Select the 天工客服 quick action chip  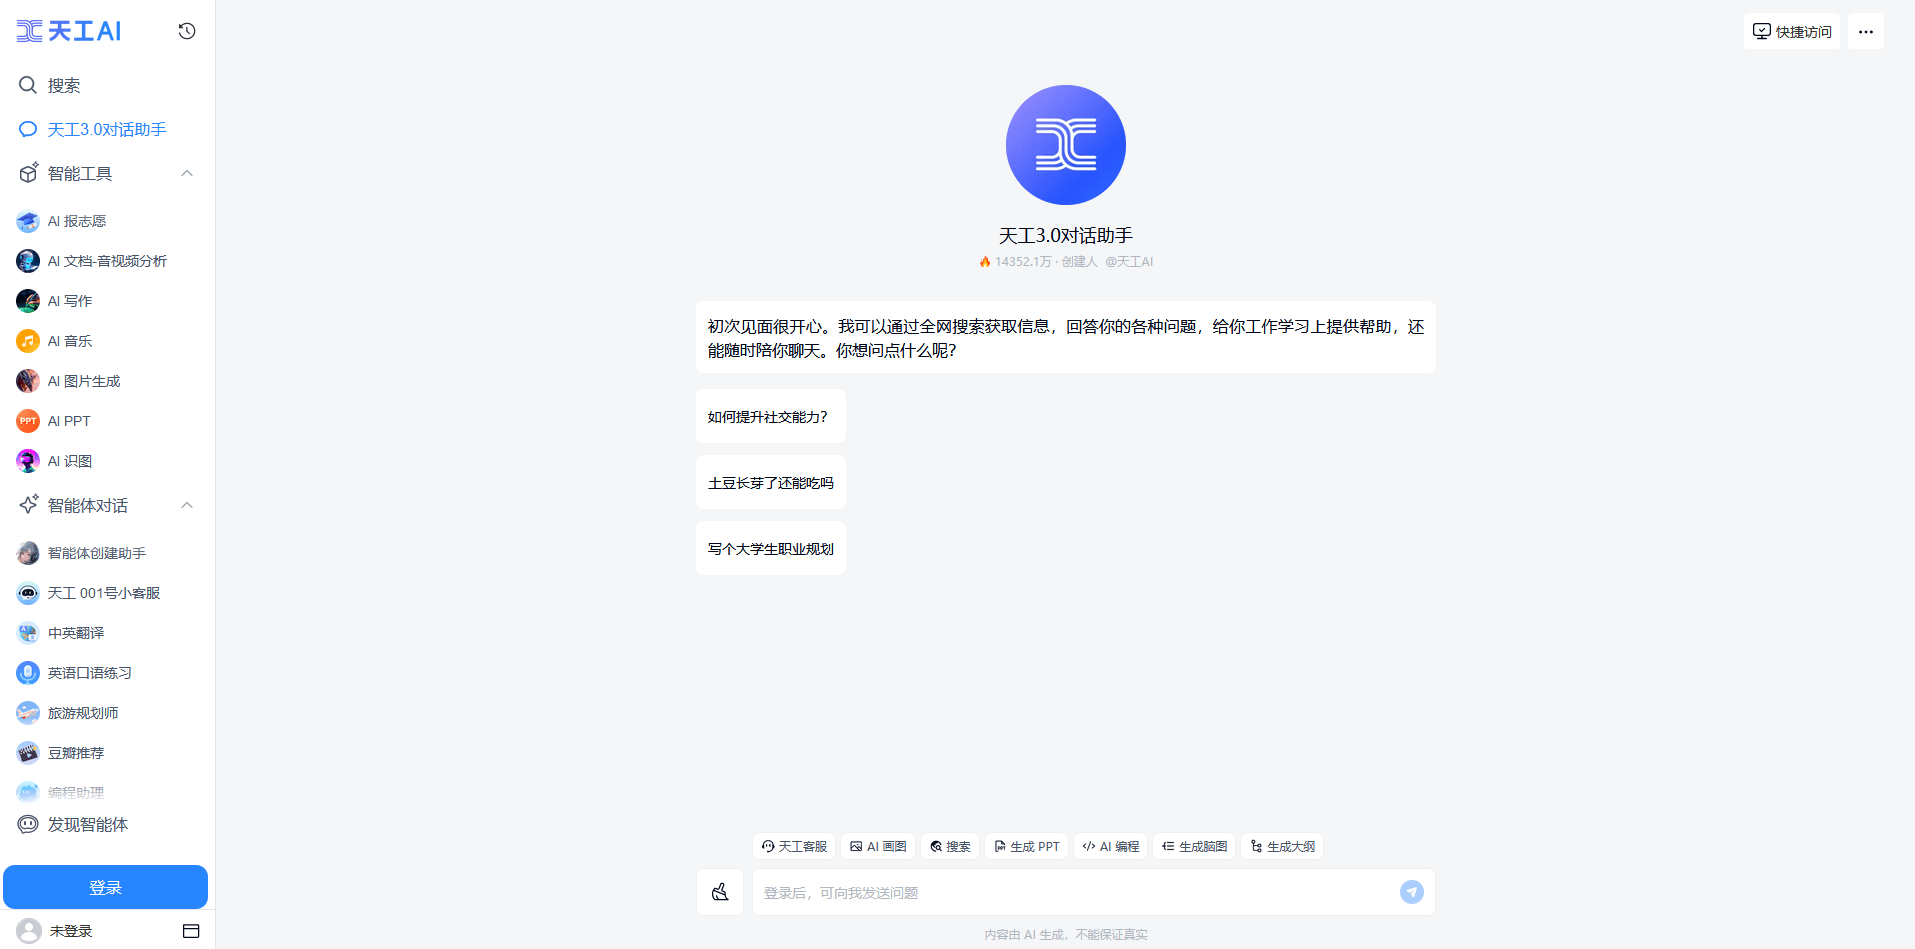[x=794, y=846]
